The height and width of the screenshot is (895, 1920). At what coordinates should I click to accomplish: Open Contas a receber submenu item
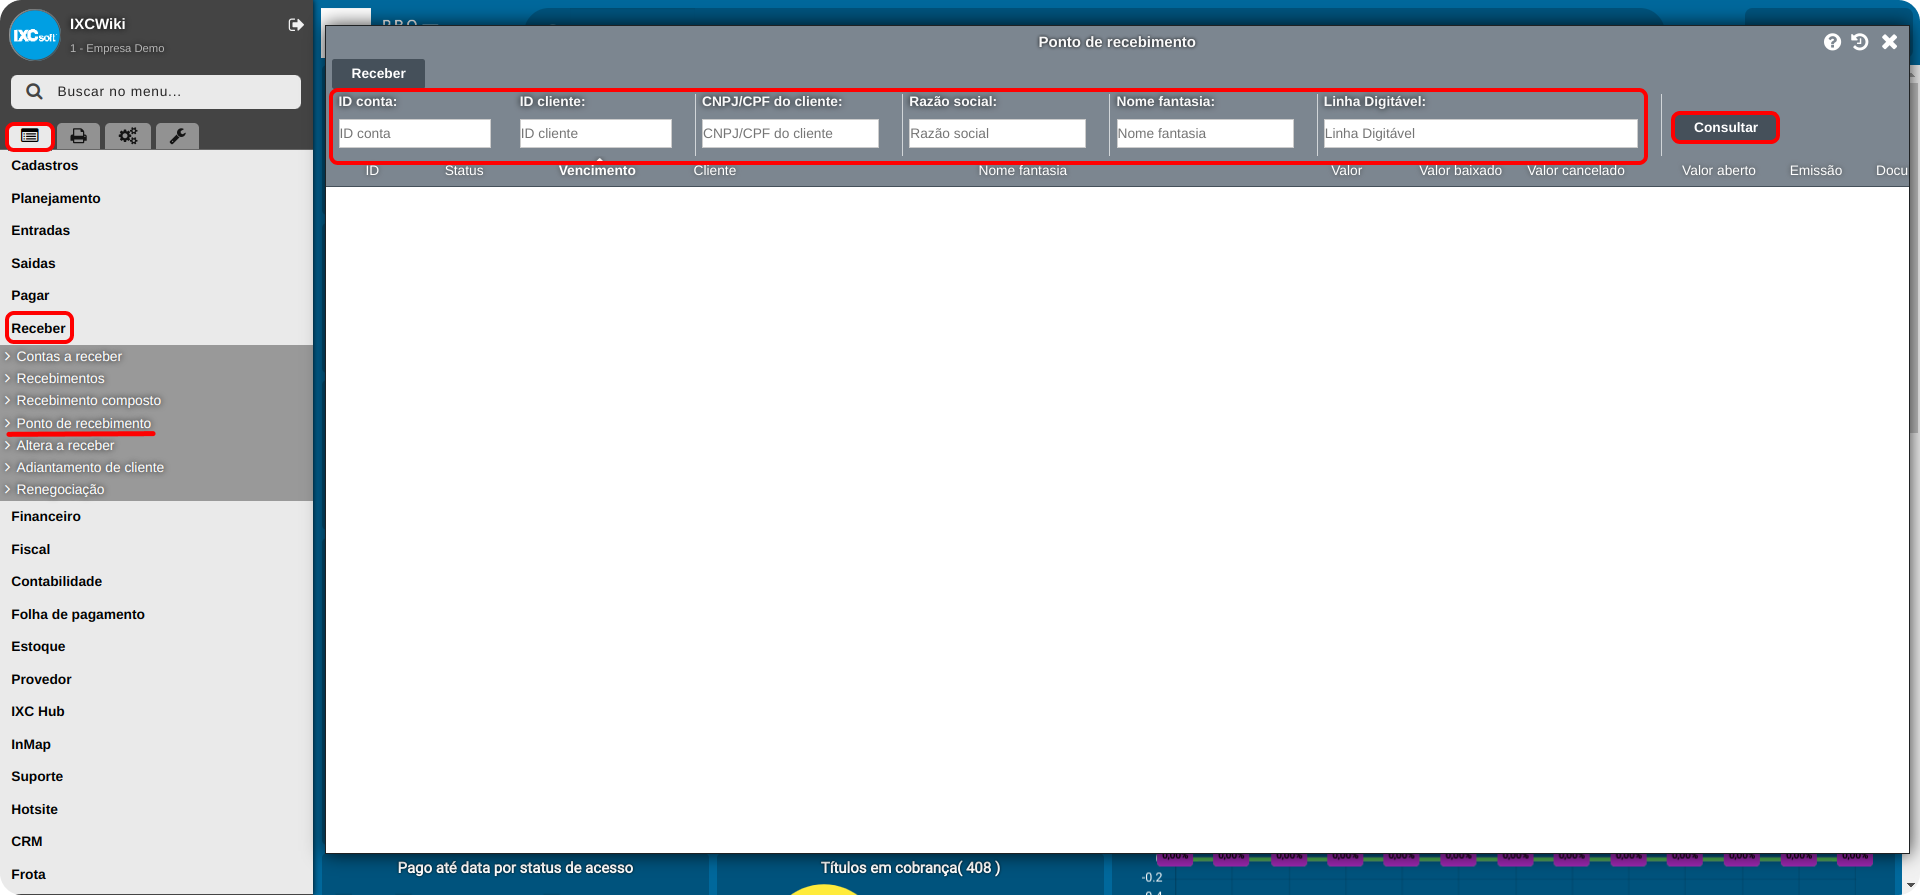point(69,357)
